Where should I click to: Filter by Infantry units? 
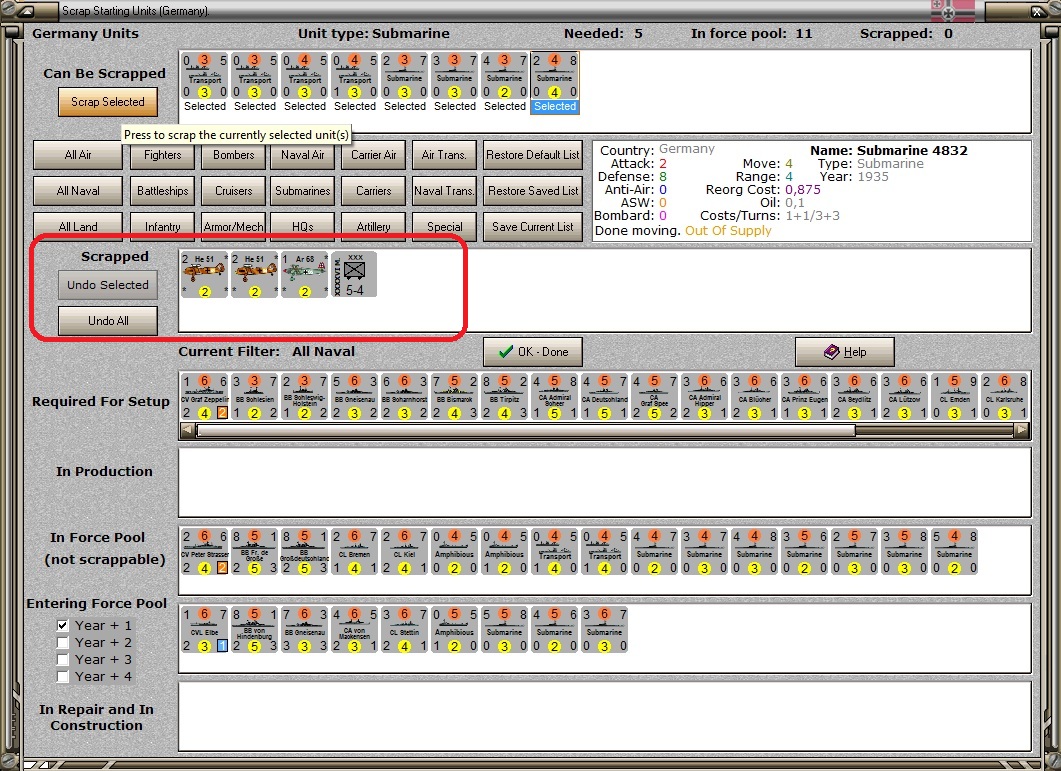(x=162, y=227)
